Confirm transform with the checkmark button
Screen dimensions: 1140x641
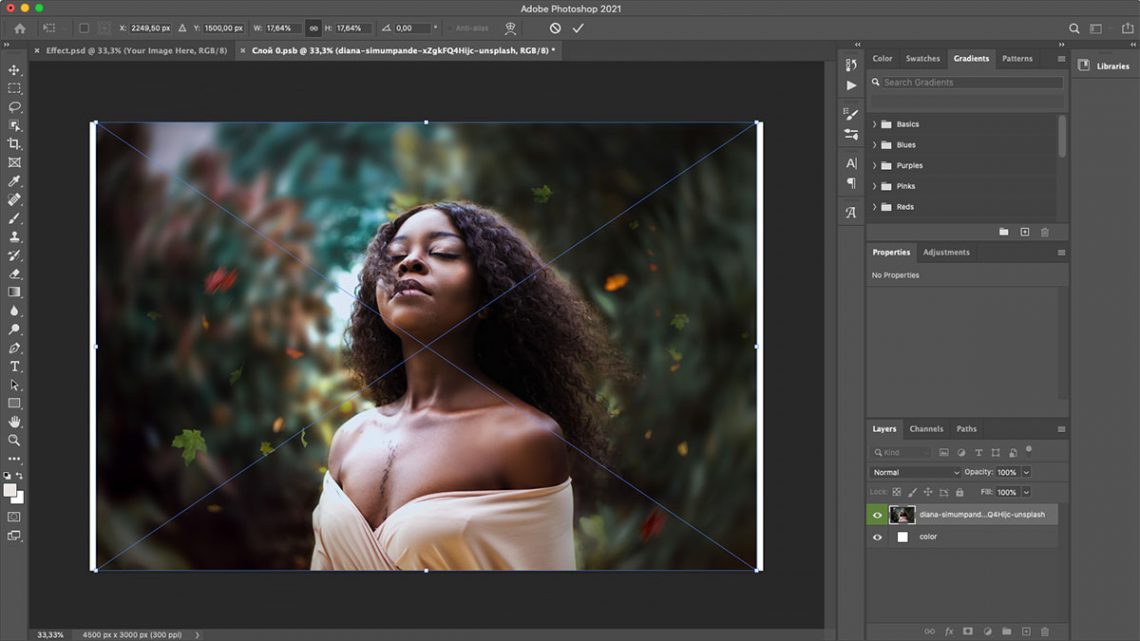(577, 28)
